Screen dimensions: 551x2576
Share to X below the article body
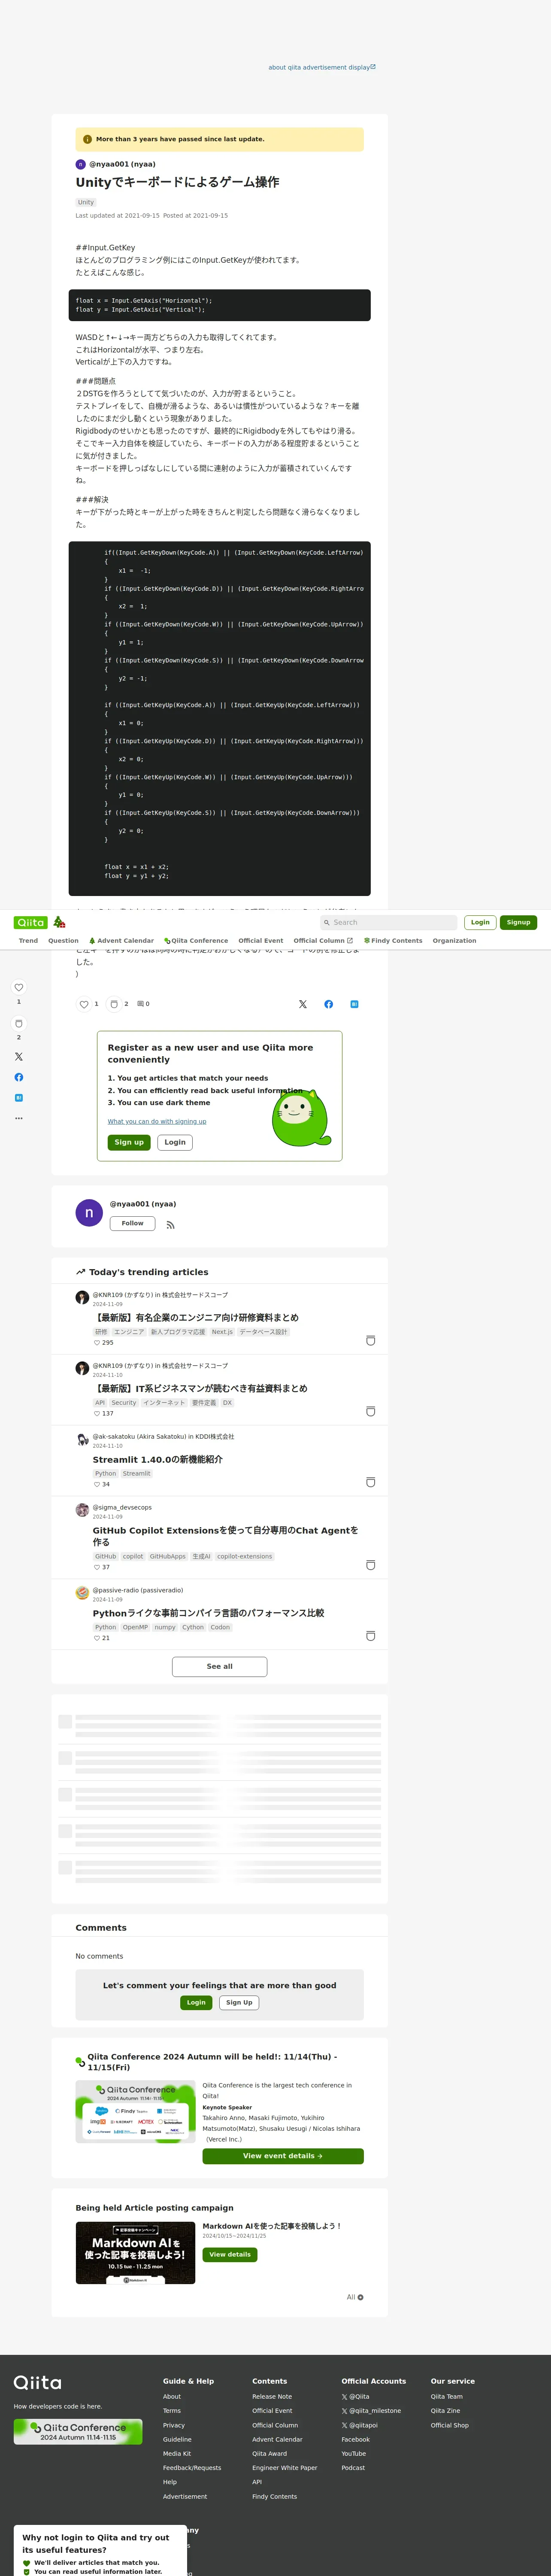pyautogui.click(x=303, y=1004)
